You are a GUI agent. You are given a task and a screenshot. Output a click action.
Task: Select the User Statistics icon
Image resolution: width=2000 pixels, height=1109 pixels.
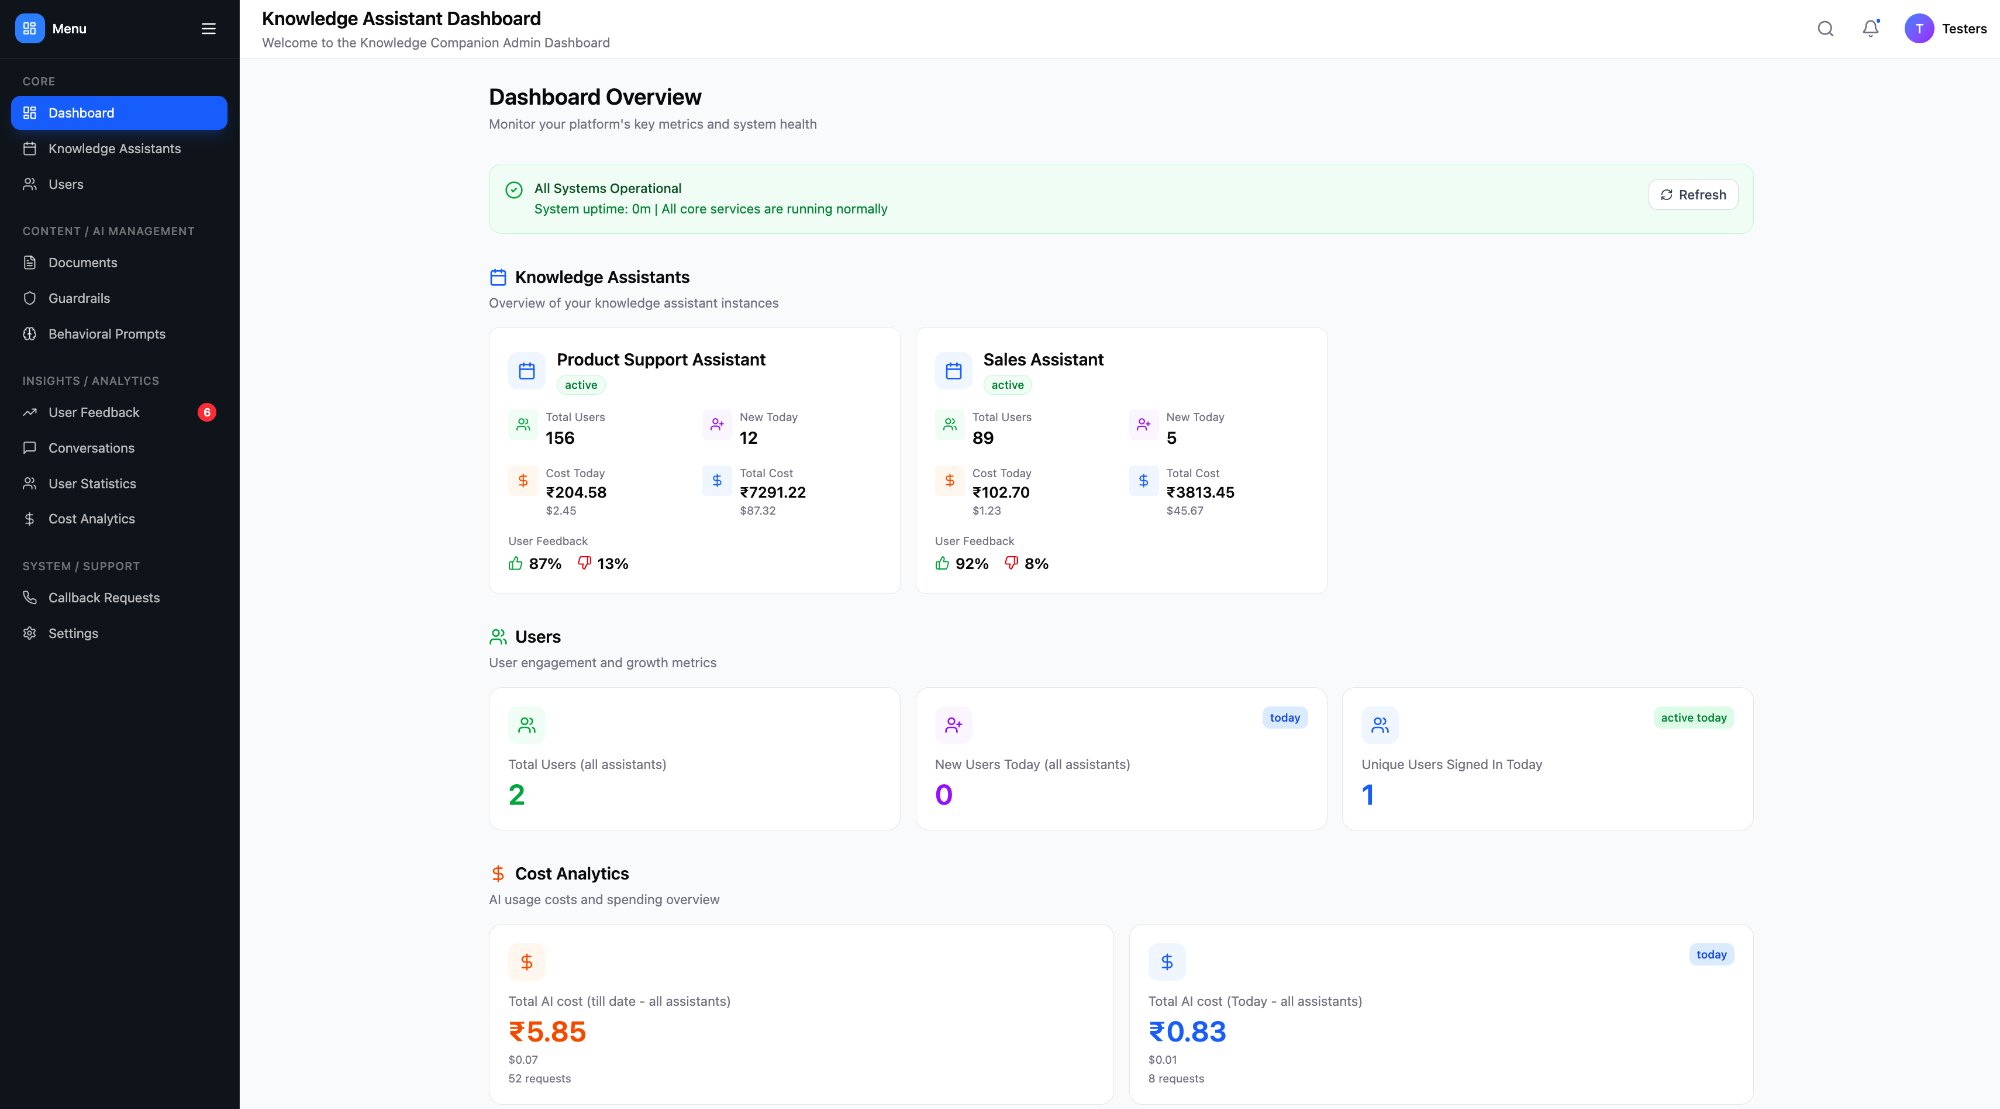pyautogui.click(x=29, y=483)
